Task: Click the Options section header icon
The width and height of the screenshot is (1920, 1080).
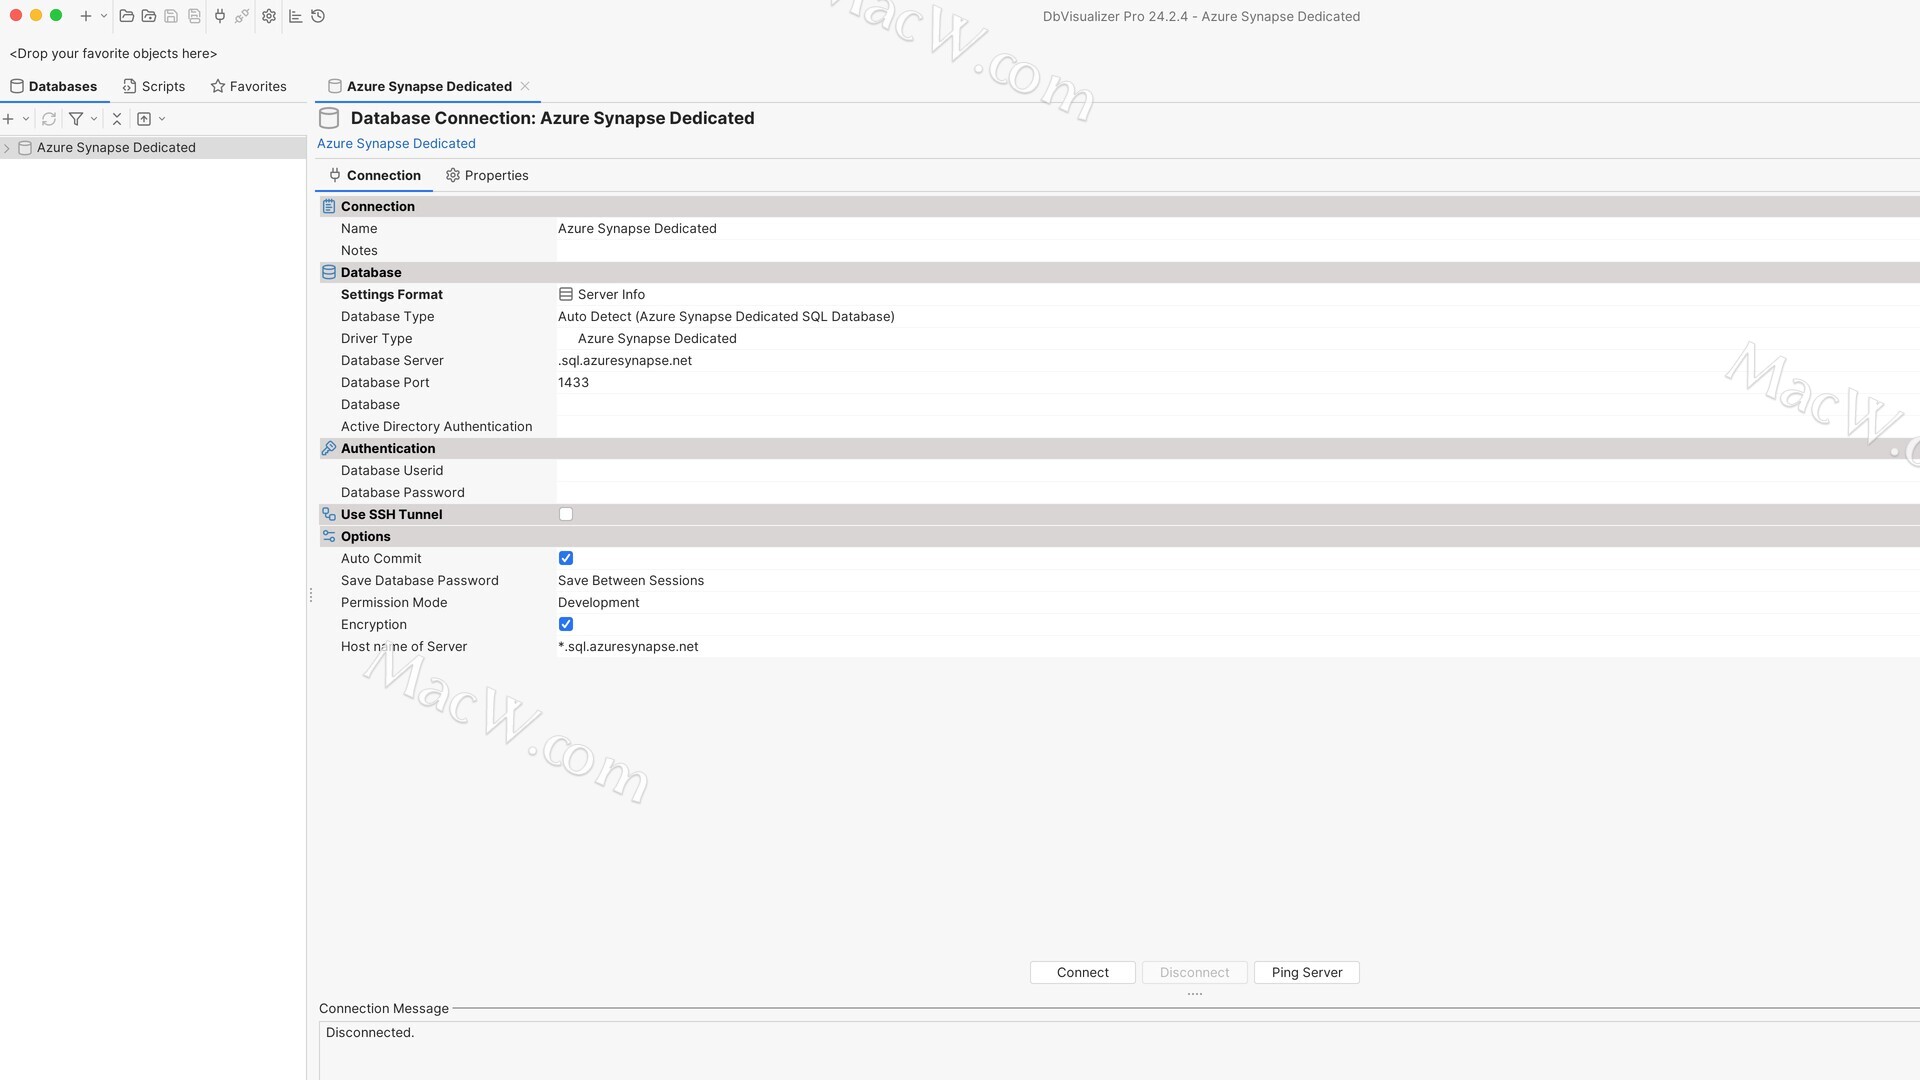Action: click(329, 536)
